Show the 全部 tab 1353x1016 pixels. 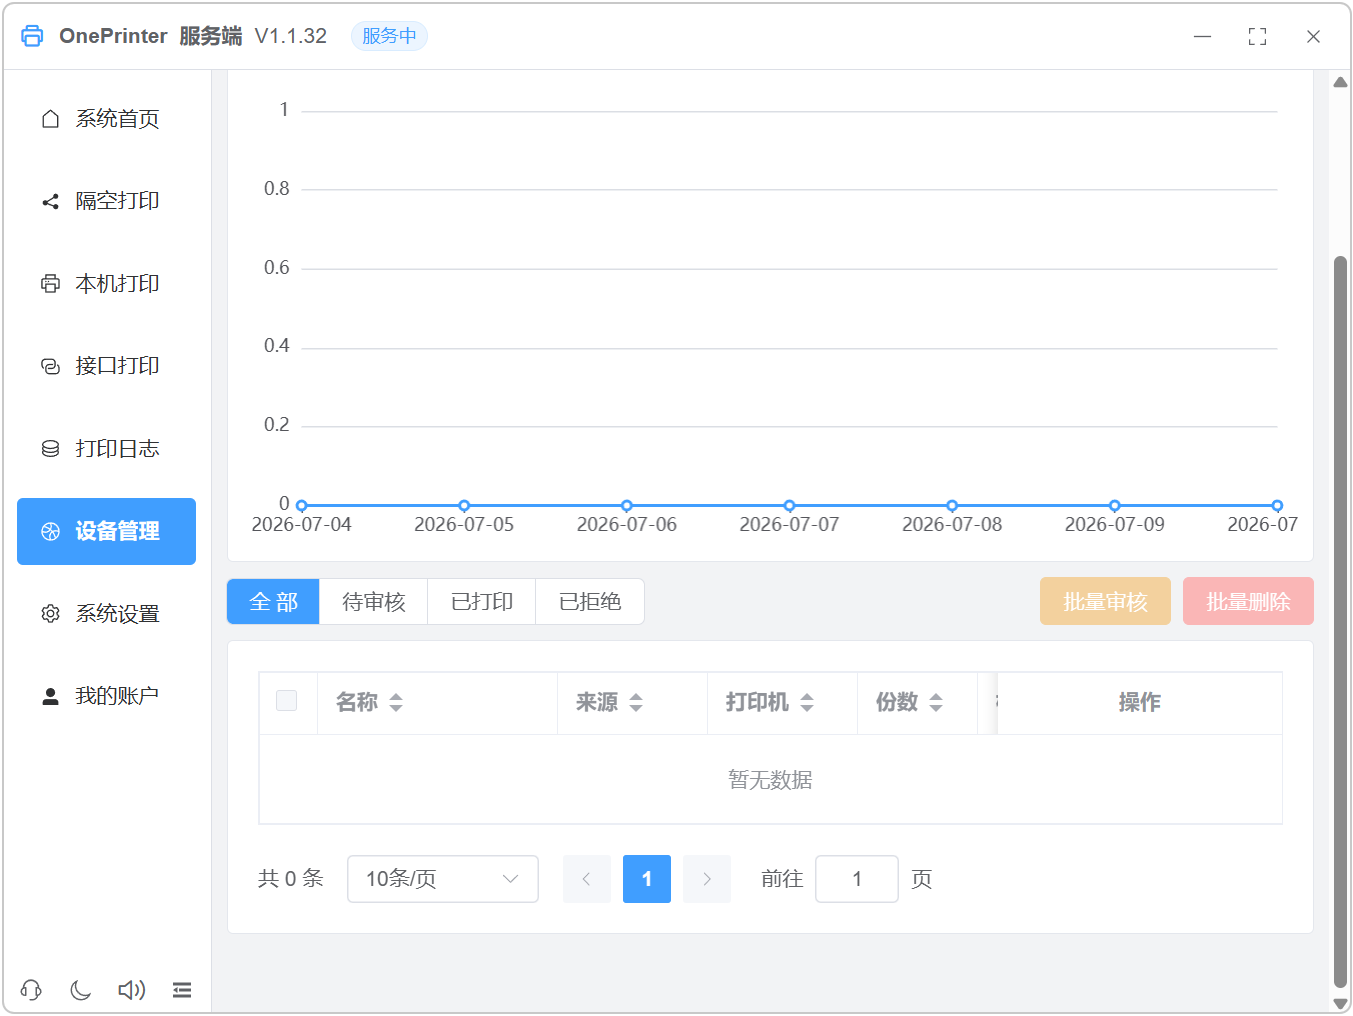tap(273, 602)
